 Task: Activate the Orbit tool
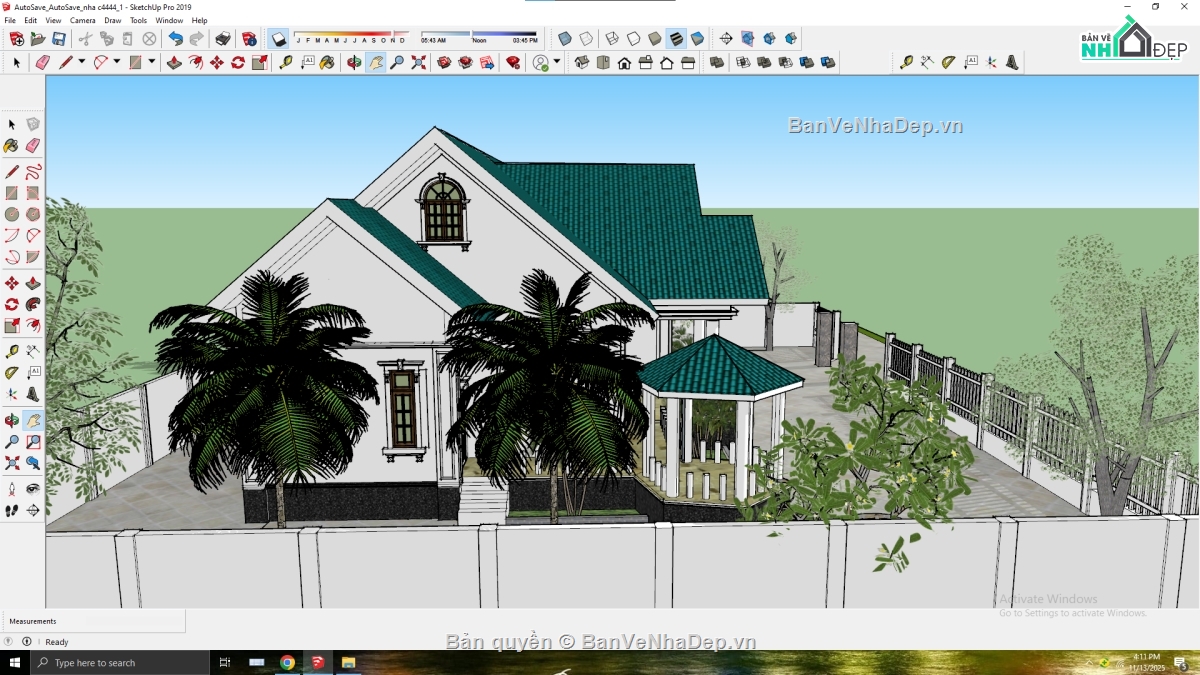coord(354,62)
